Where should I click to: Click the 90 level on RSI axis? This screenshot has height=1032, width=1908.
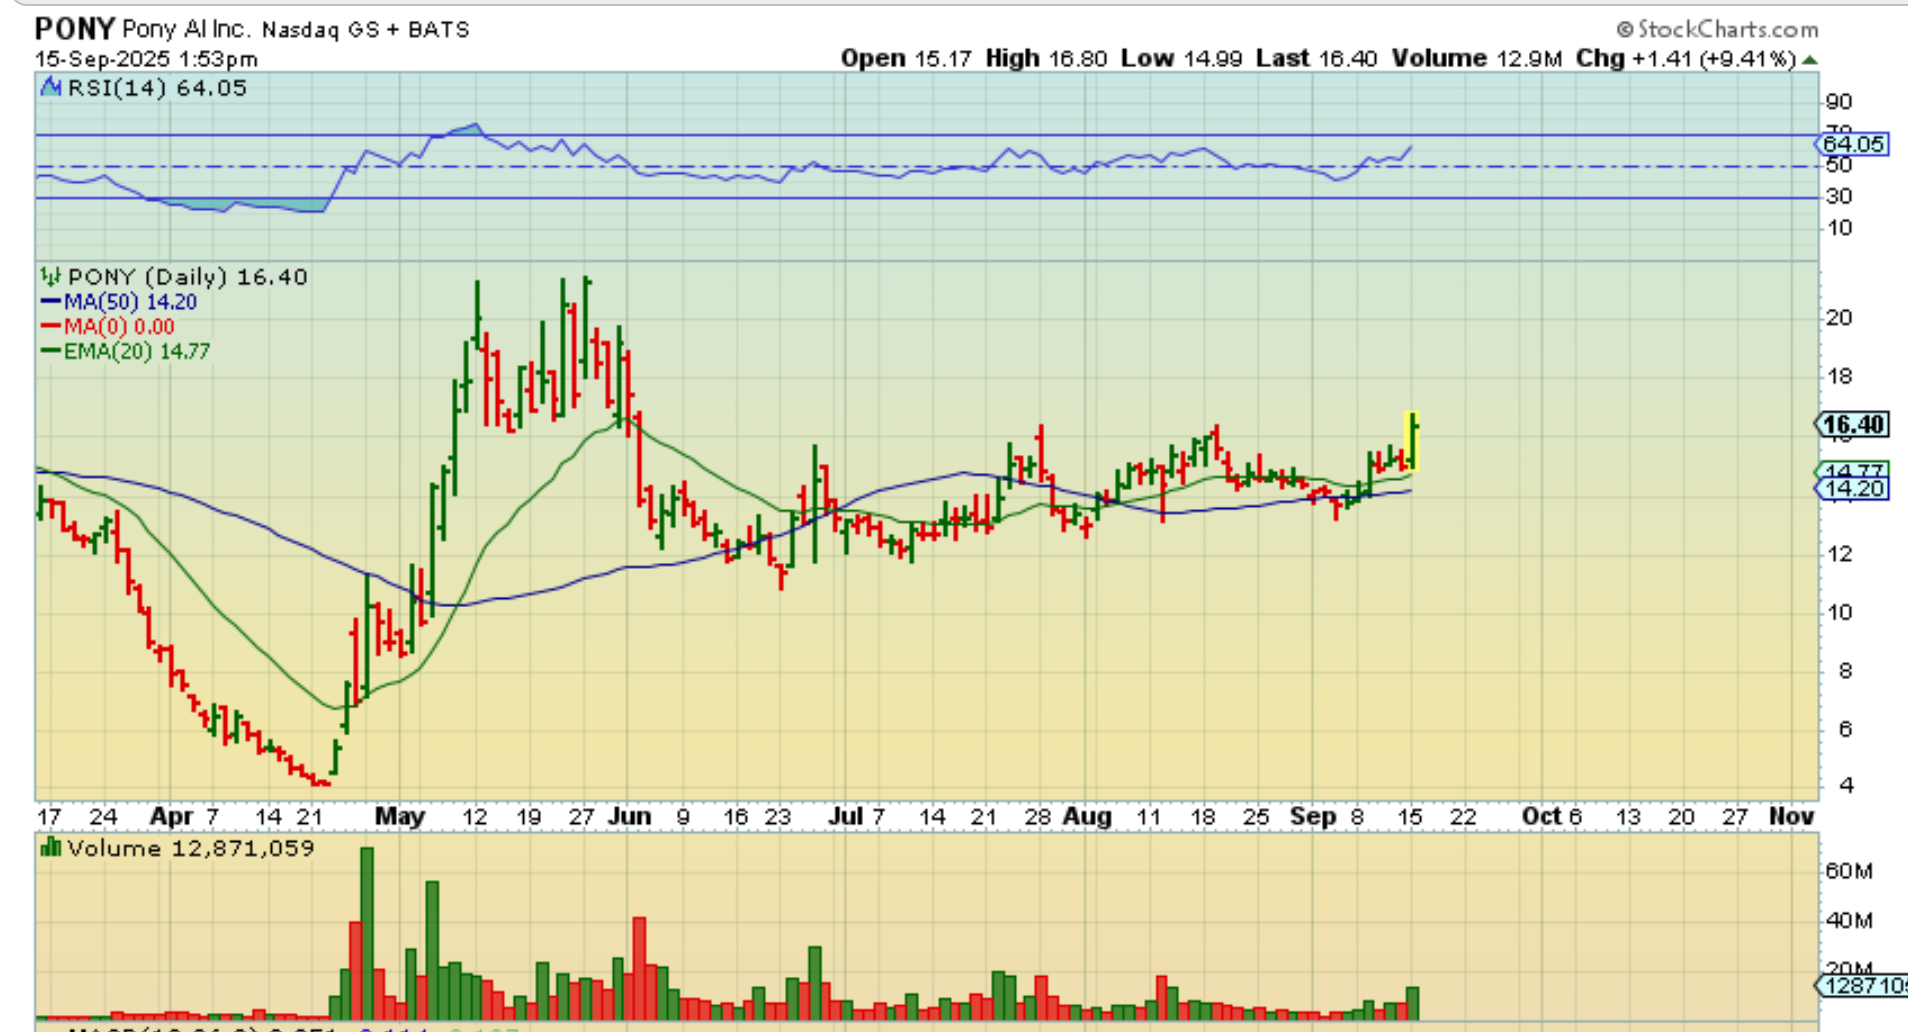1839,101
